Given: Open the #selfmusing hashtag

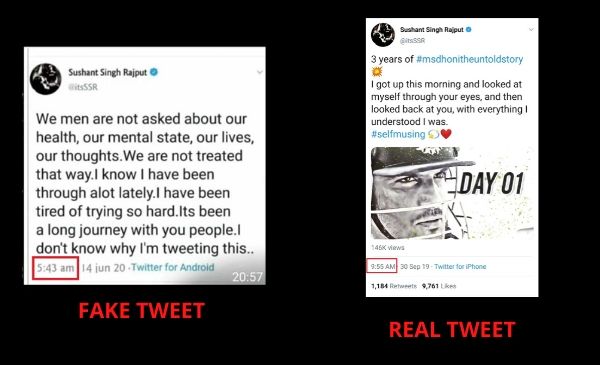Looking at the screenshot, I should (398, 134).
